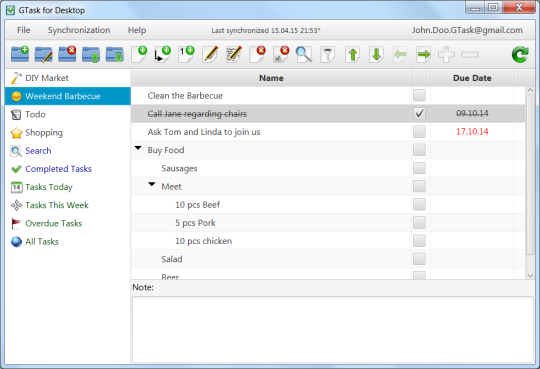Collapse the Meet subtask group
This screenshot has height=369, width=540.
pyautogui.click(x=152, y=184)
